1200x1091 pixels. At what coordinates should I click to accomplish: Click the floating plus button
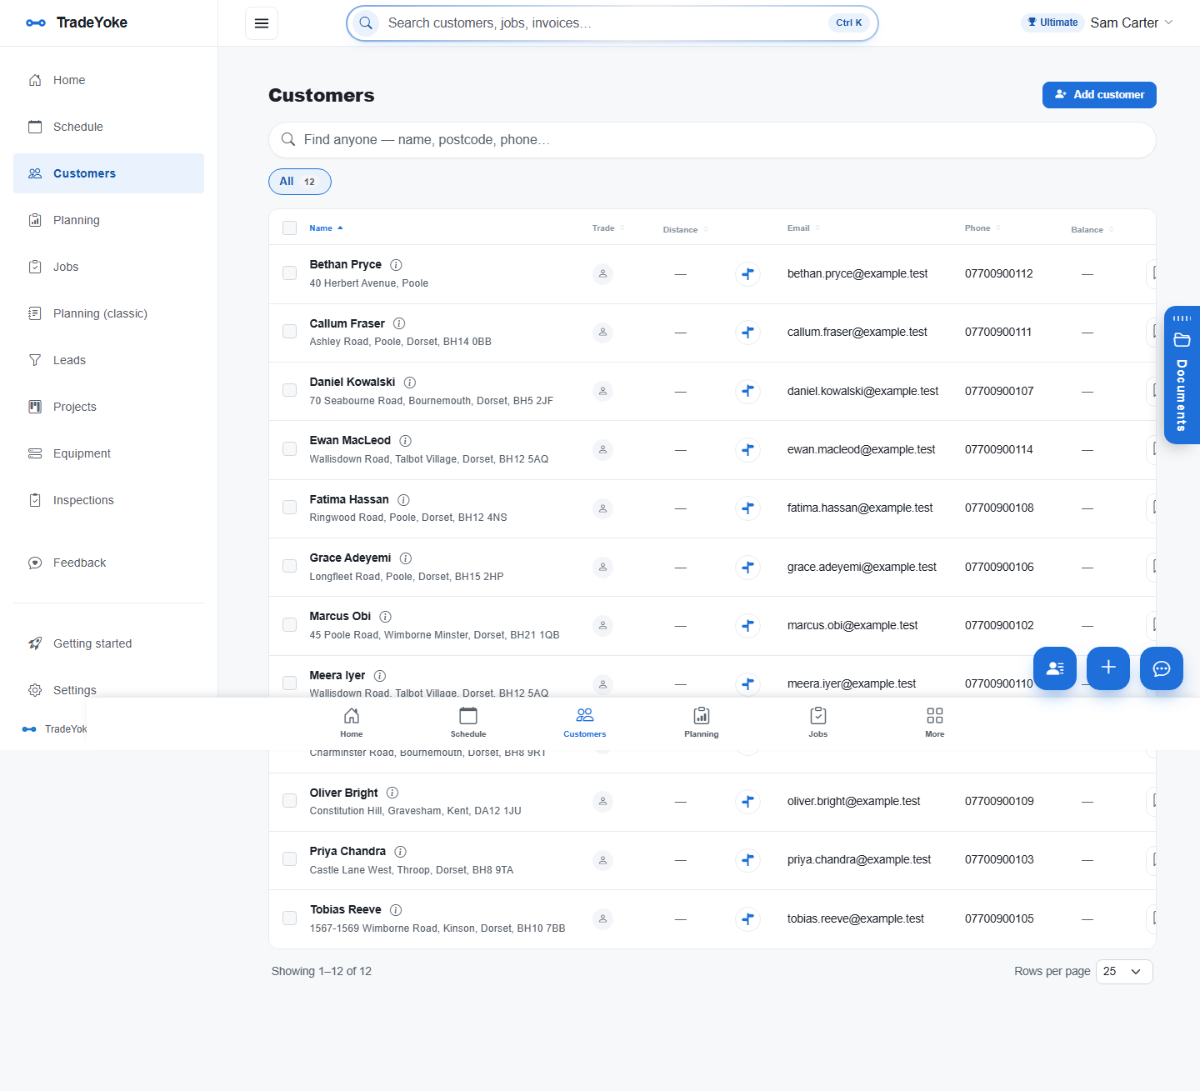[1108, 668]
